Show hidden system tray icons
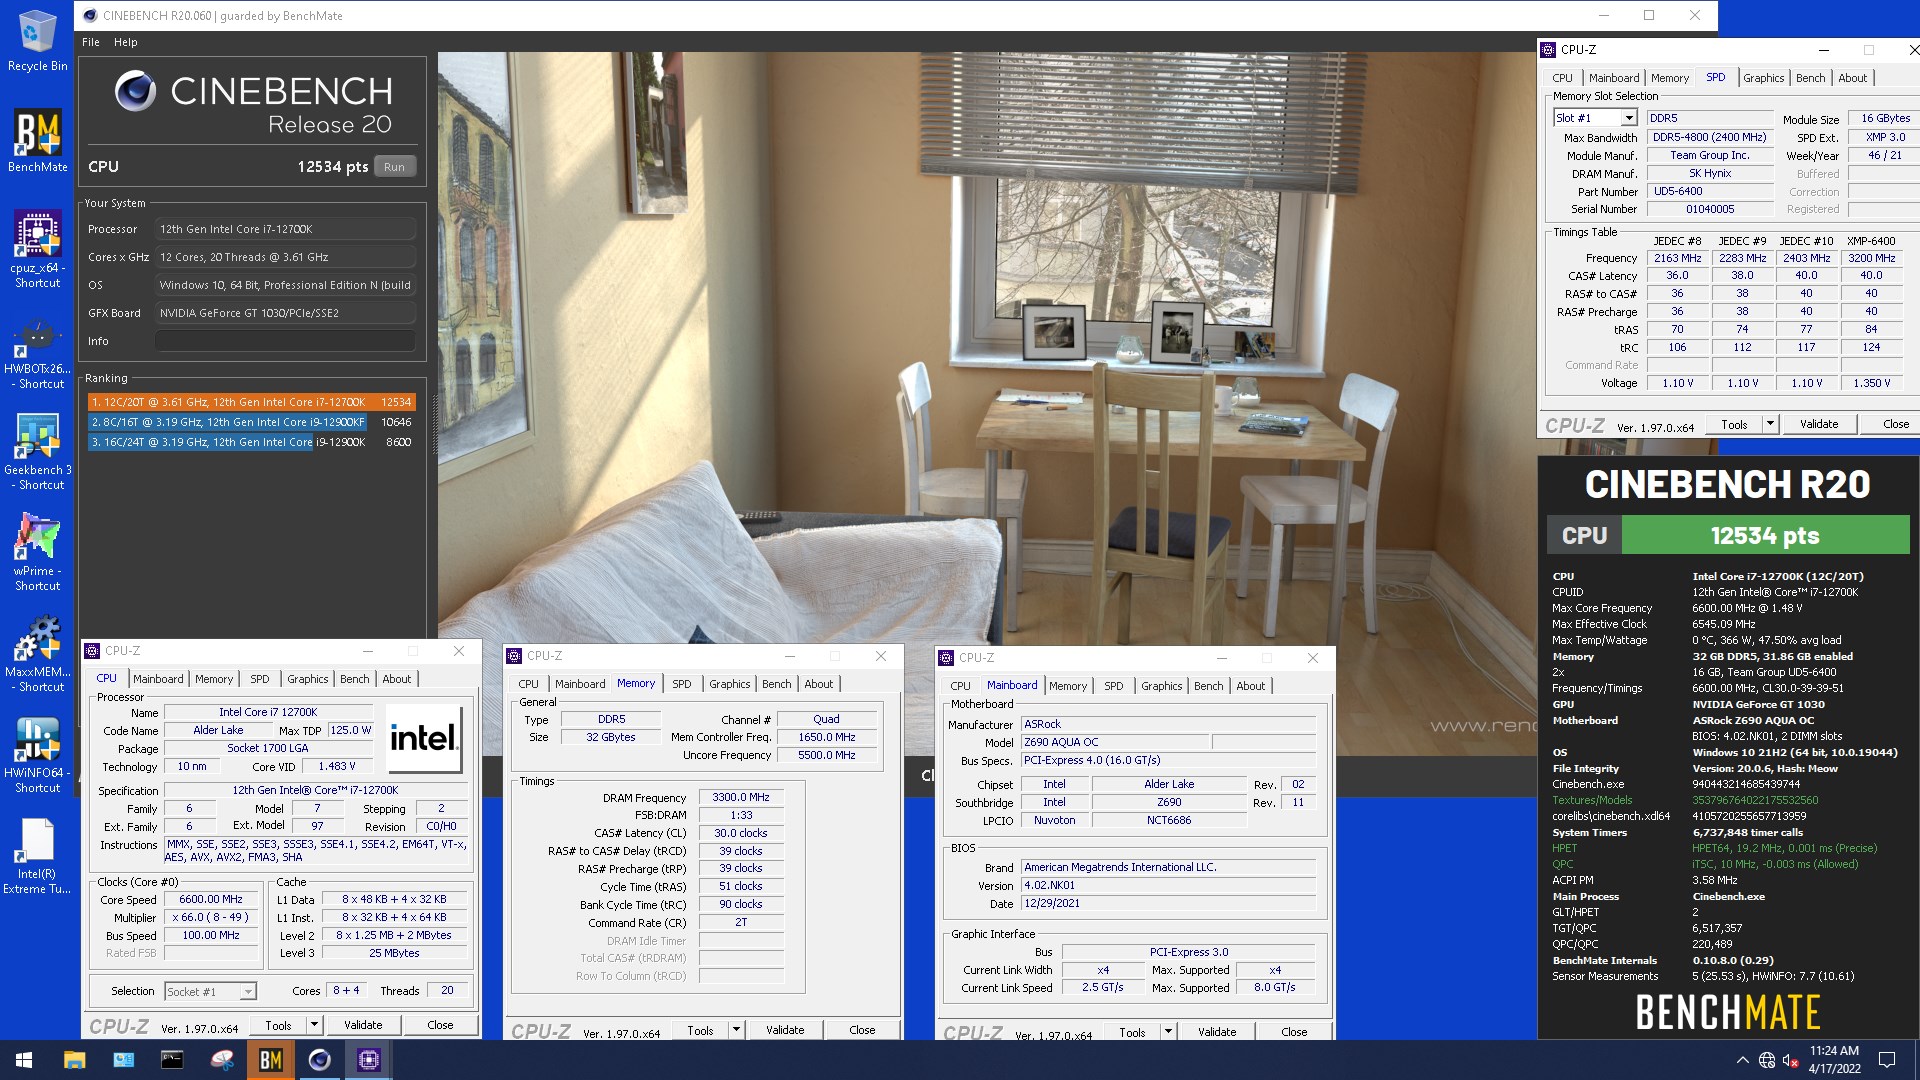The width and height of the screenshot is (1920, 1080). (1742, 1060)
